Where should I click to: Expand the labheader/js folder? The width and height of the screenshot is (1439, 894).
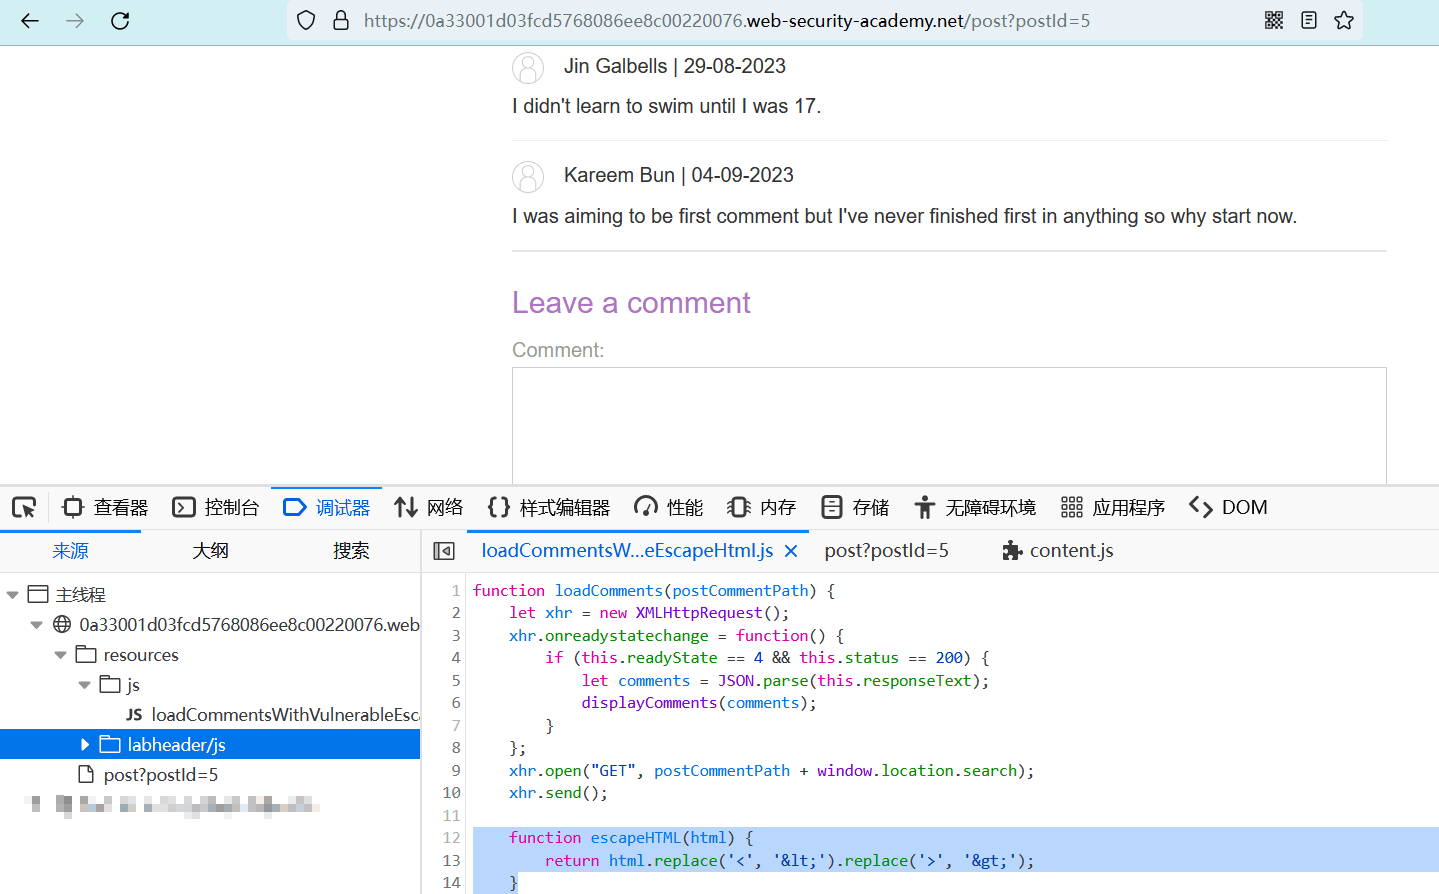tap(85, 745)
